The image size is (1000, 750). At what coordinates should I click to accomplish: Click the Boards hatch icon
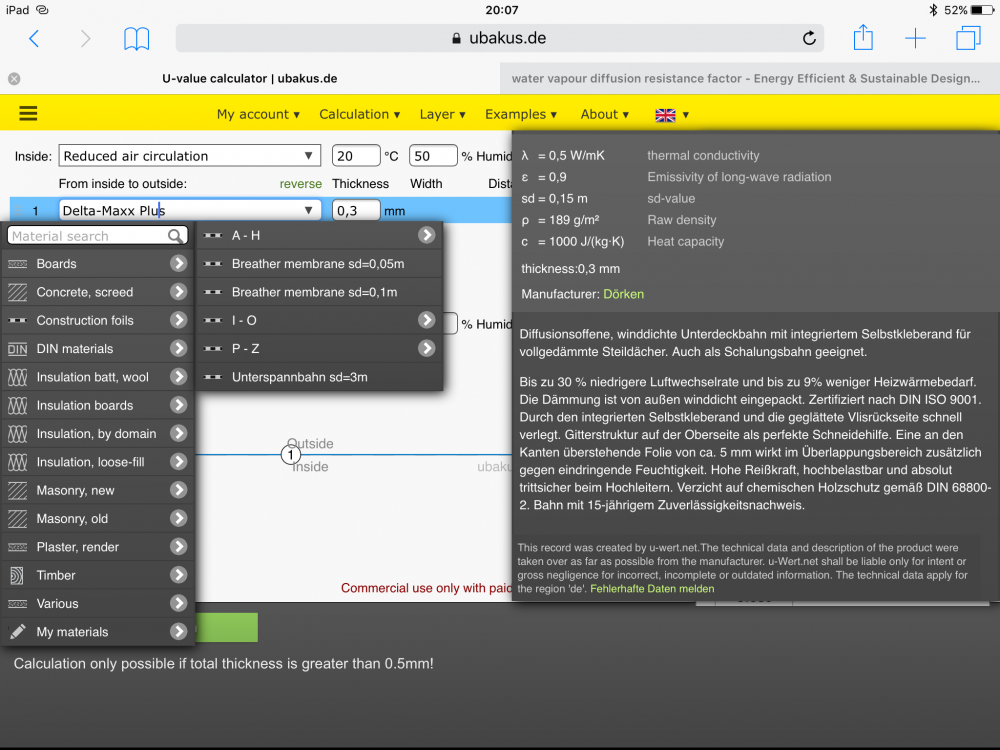click(17, 263)
